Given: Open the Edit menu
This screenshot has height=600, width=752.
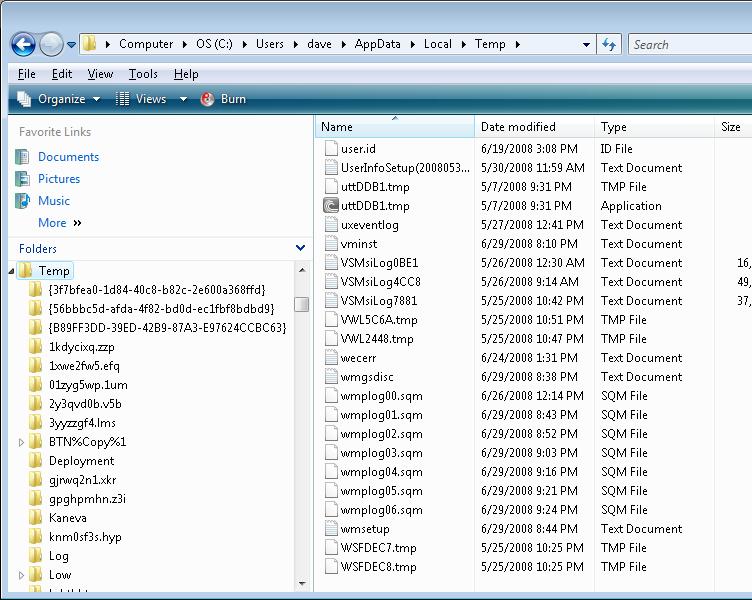Looking at the screenshot, I should pos(62,74).
